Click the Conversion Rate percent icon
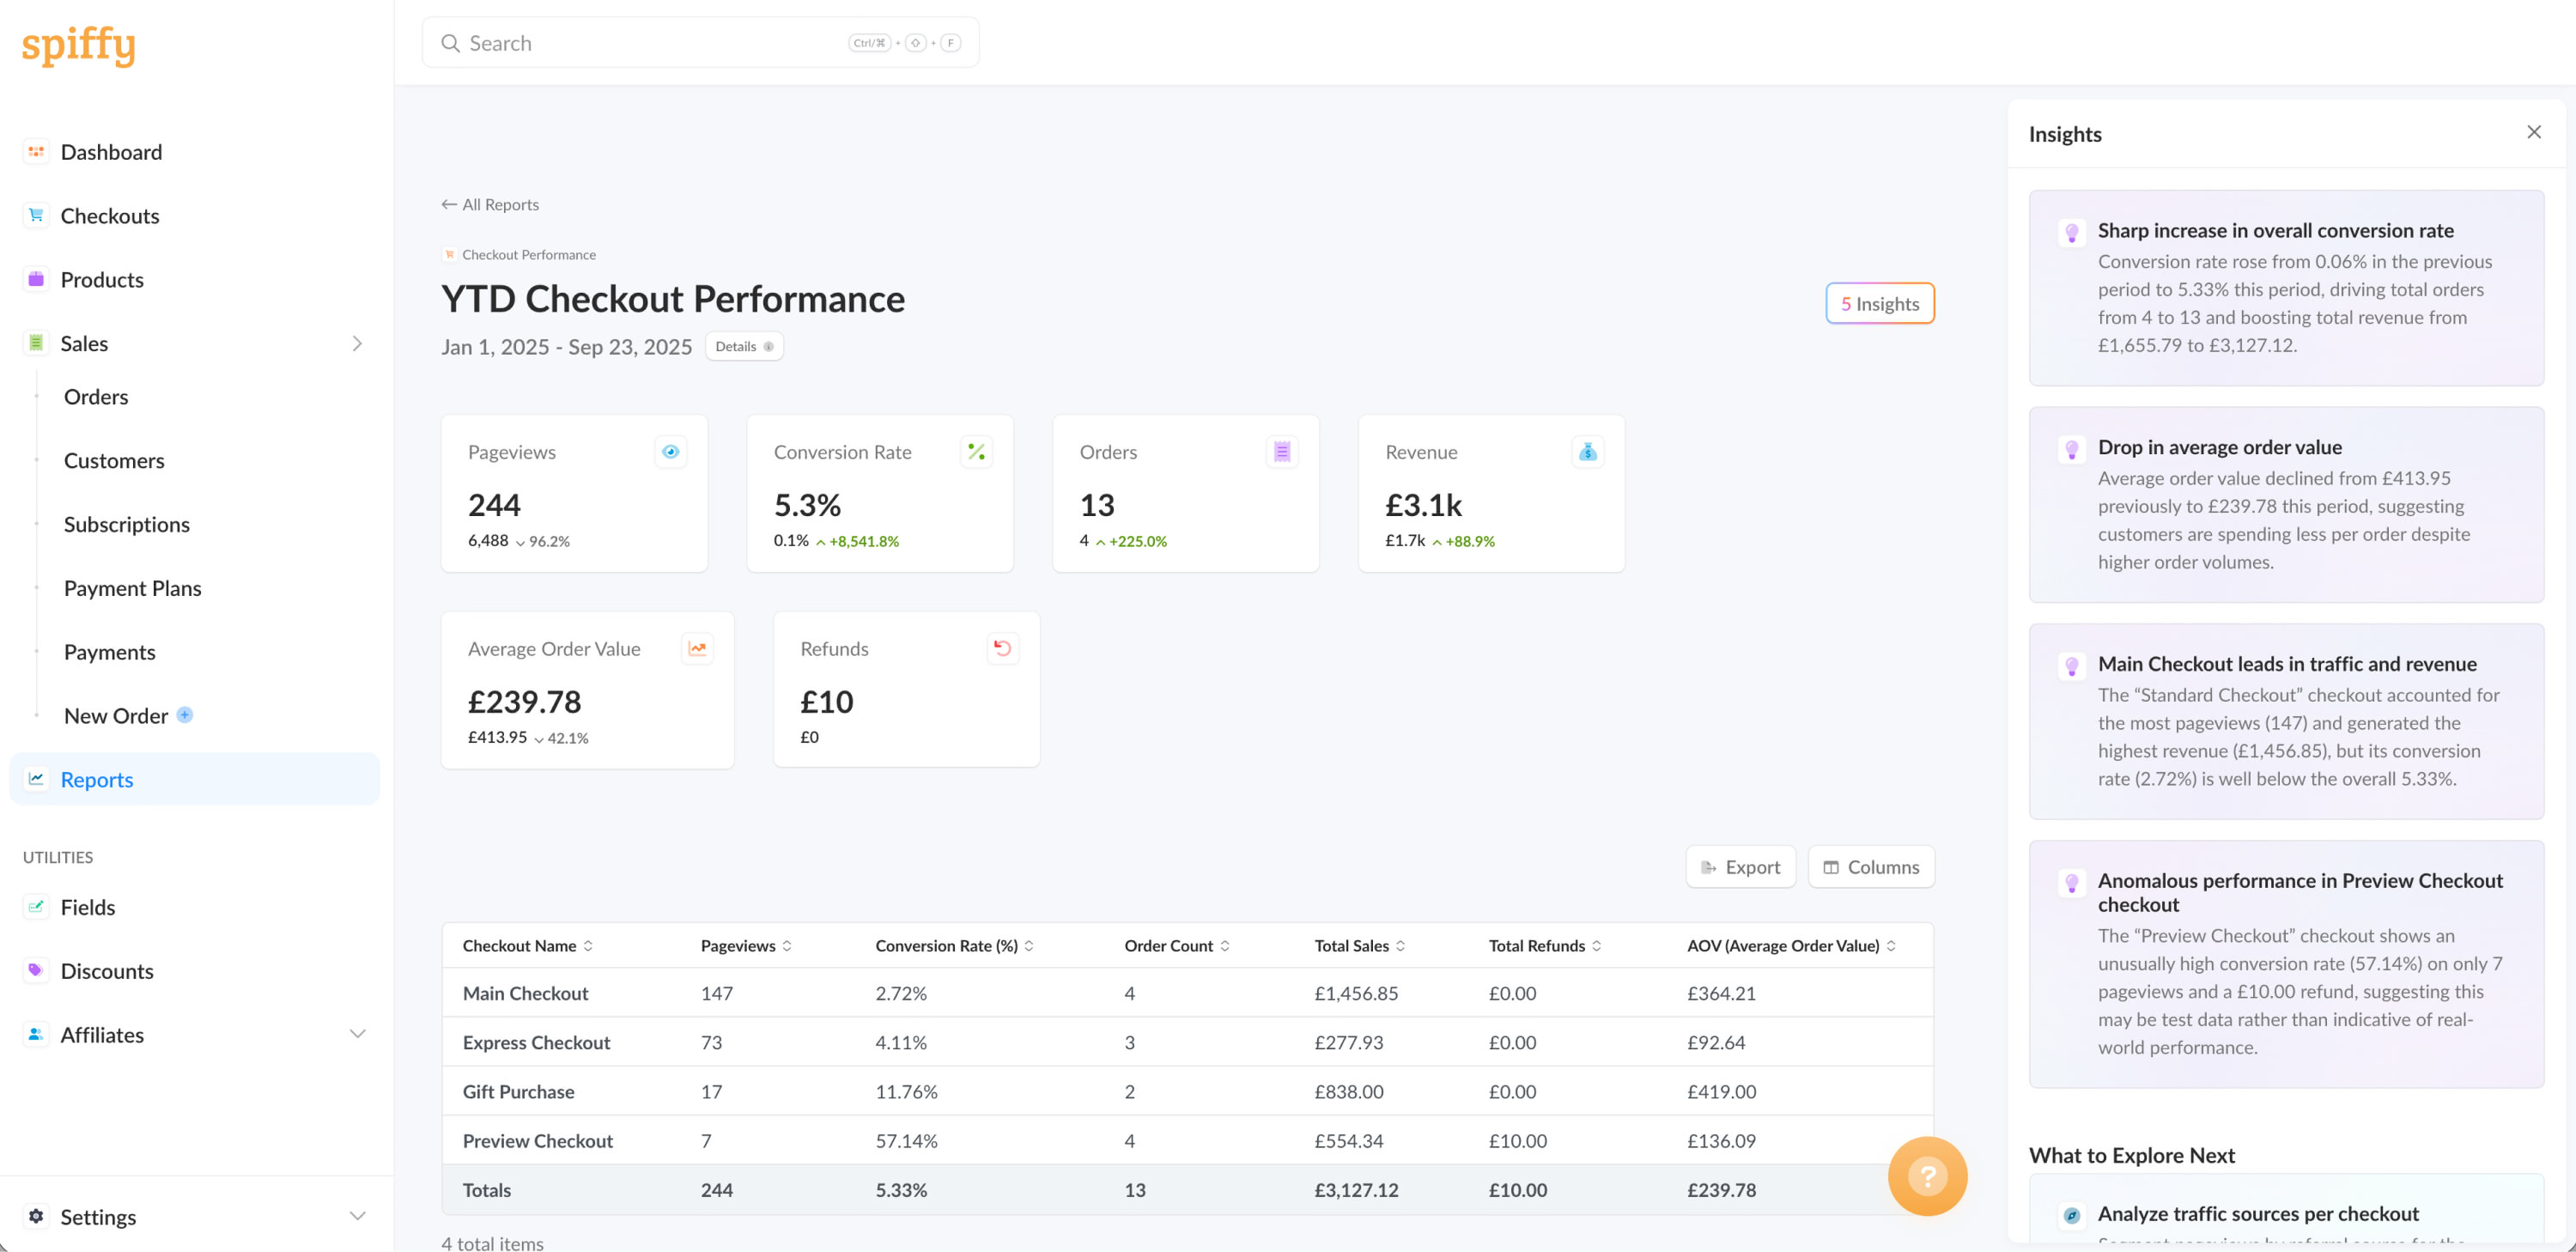The image size is (2576, 1252). pos(976,452)
